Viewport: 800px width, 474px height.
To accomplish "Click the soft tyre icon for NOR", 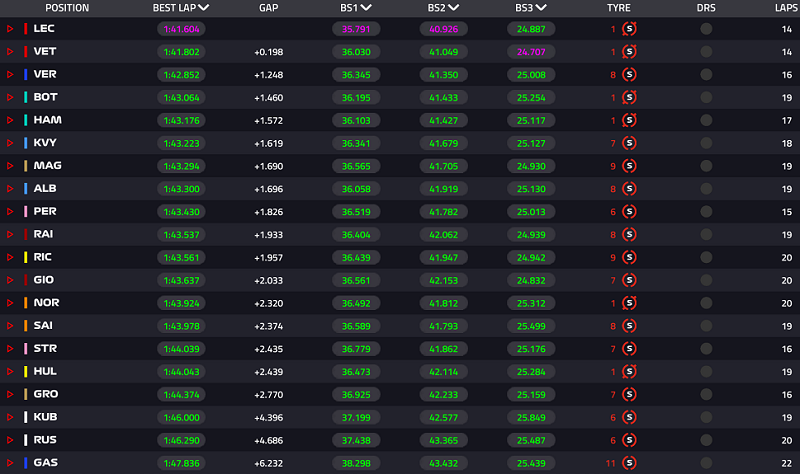I will (629, 303).
